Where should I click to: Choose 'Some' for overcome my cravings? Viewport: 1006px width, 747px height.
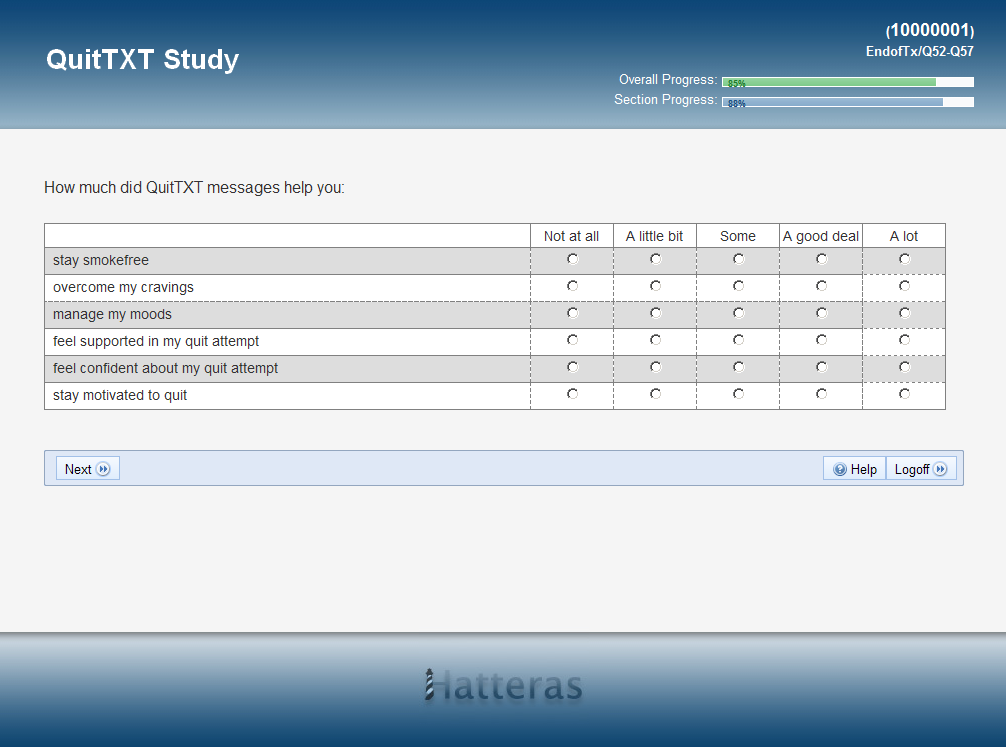[x=738, y=286]
